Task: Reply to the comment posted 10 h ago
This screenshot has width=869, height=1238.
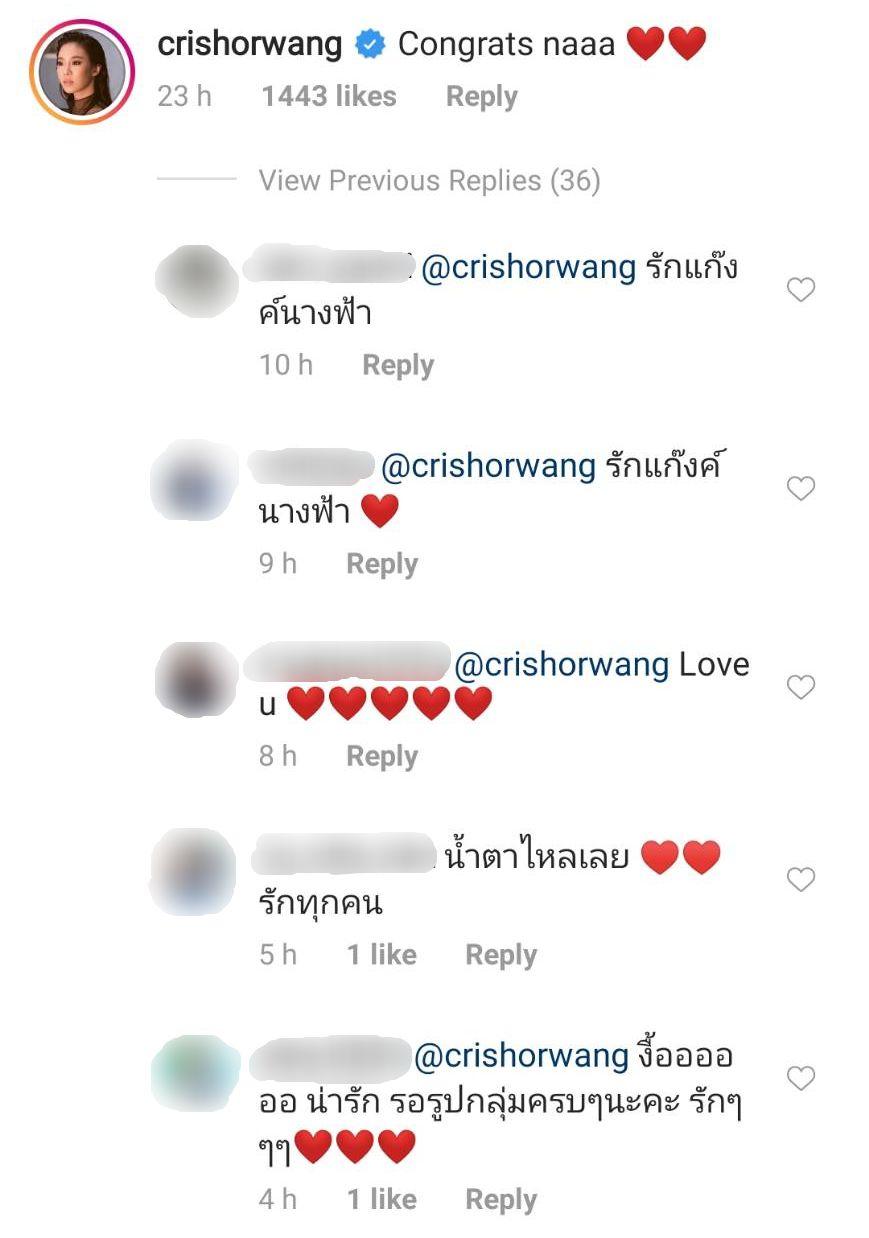Action: (398, 366)
